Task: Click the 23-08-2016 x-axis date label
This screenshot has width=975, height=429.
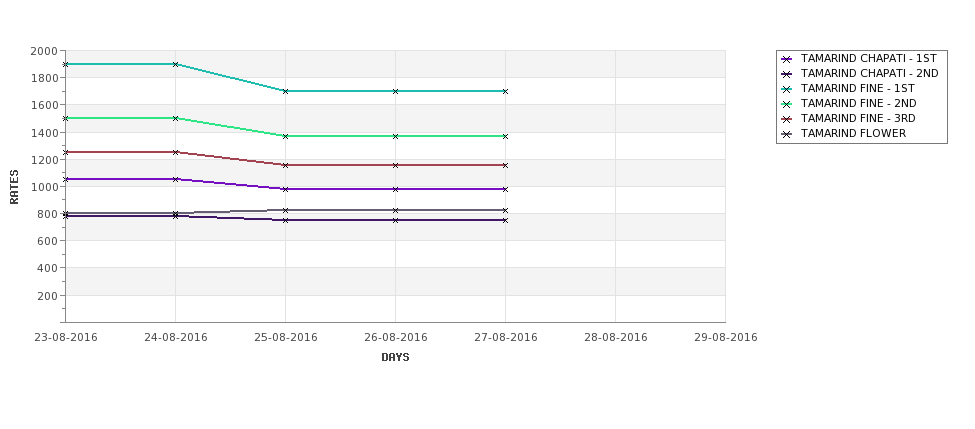Action: tap(66, 338)
